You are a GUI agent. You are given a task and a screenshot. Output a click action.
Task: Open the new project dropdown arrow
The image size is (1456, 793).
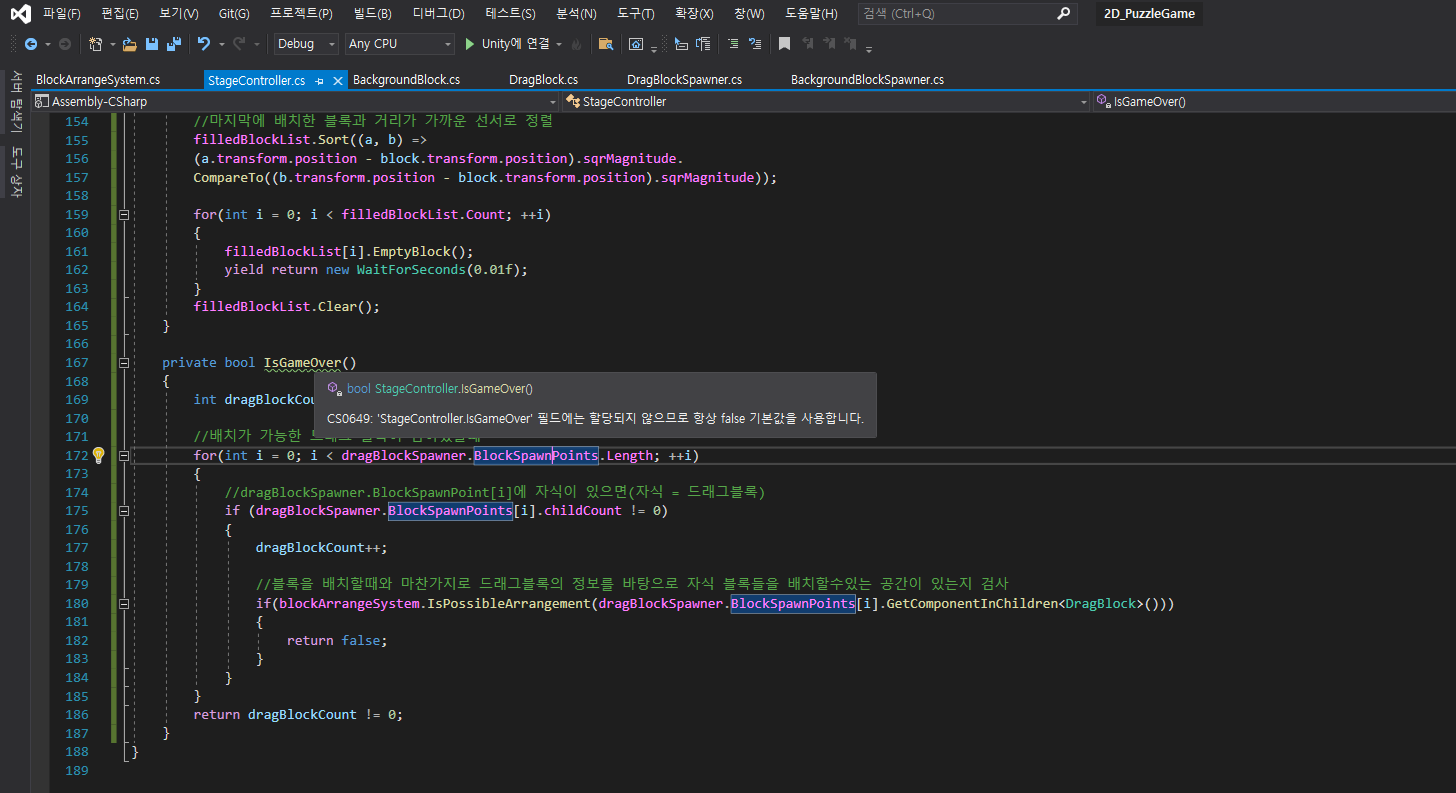point(112,45)
